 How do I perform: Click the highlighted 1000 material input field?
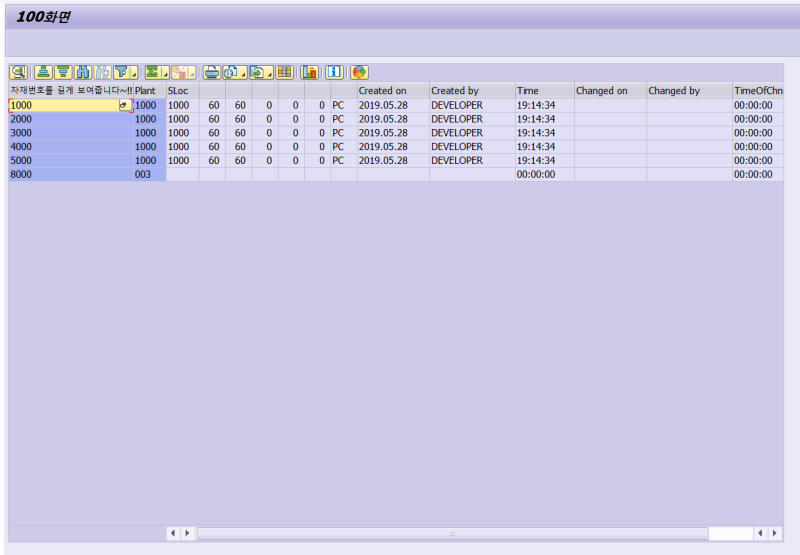coord(64,105)
